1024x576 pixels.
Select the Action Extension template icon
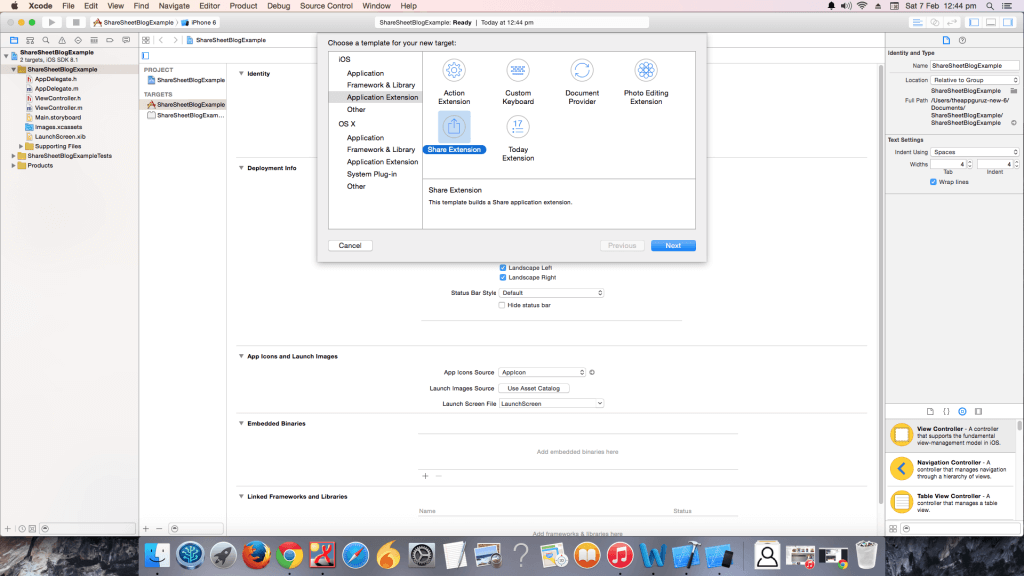point(454,70)
